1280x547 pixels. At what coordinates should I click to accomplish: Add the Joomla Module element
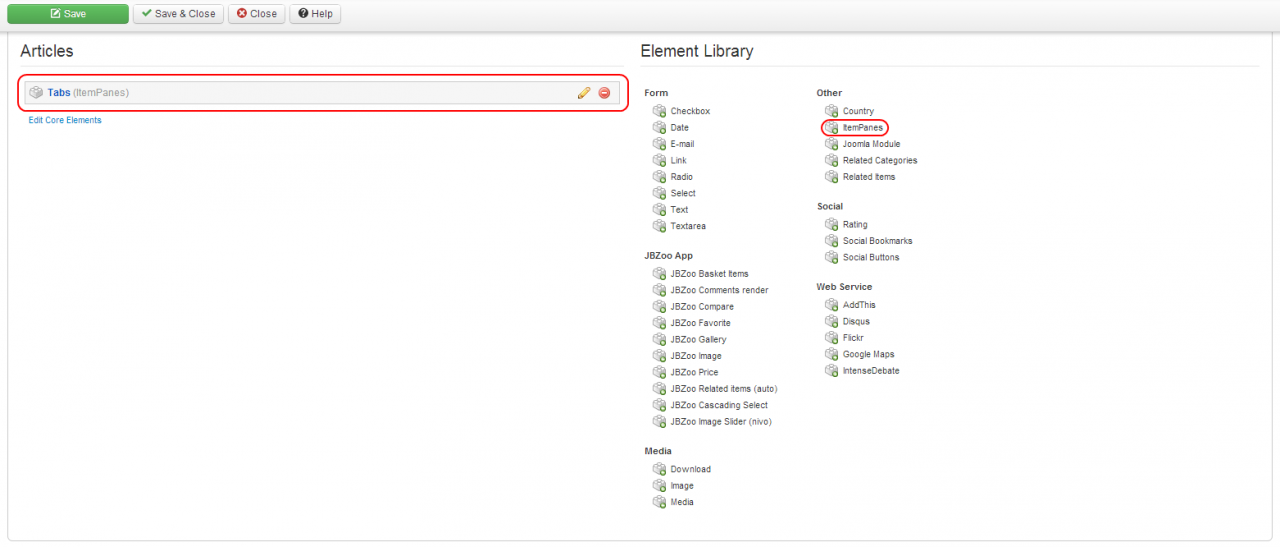point(871,144)
